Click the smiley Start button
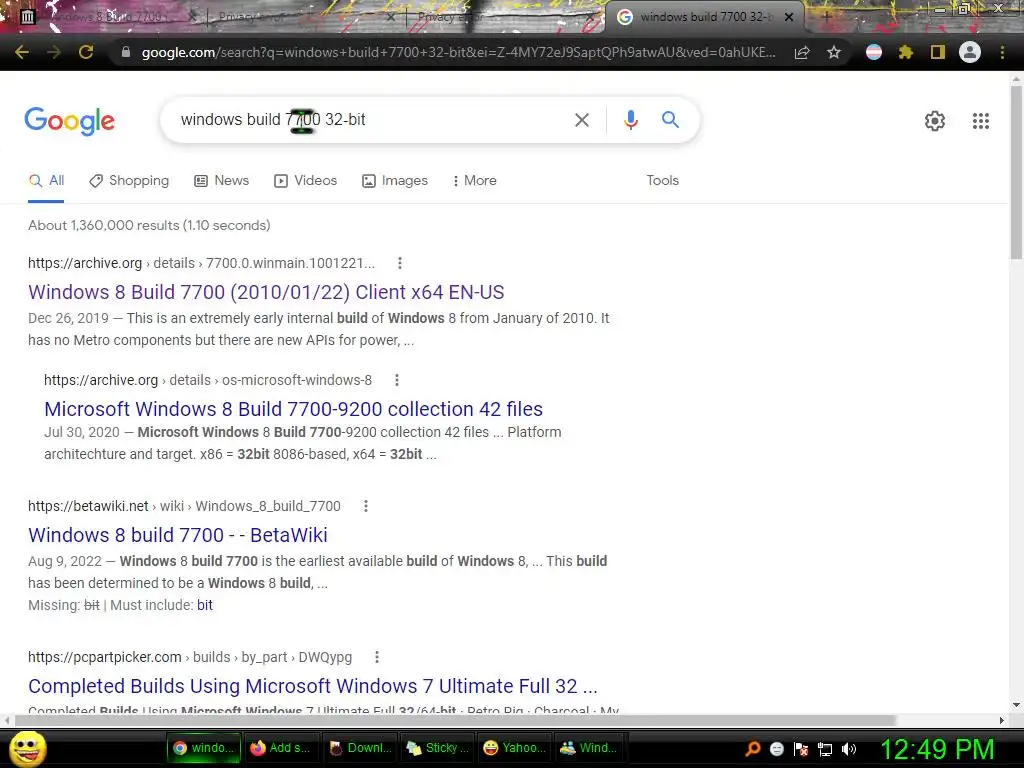This screenshot has width=1024, height=768. click(x=27, y=748)
